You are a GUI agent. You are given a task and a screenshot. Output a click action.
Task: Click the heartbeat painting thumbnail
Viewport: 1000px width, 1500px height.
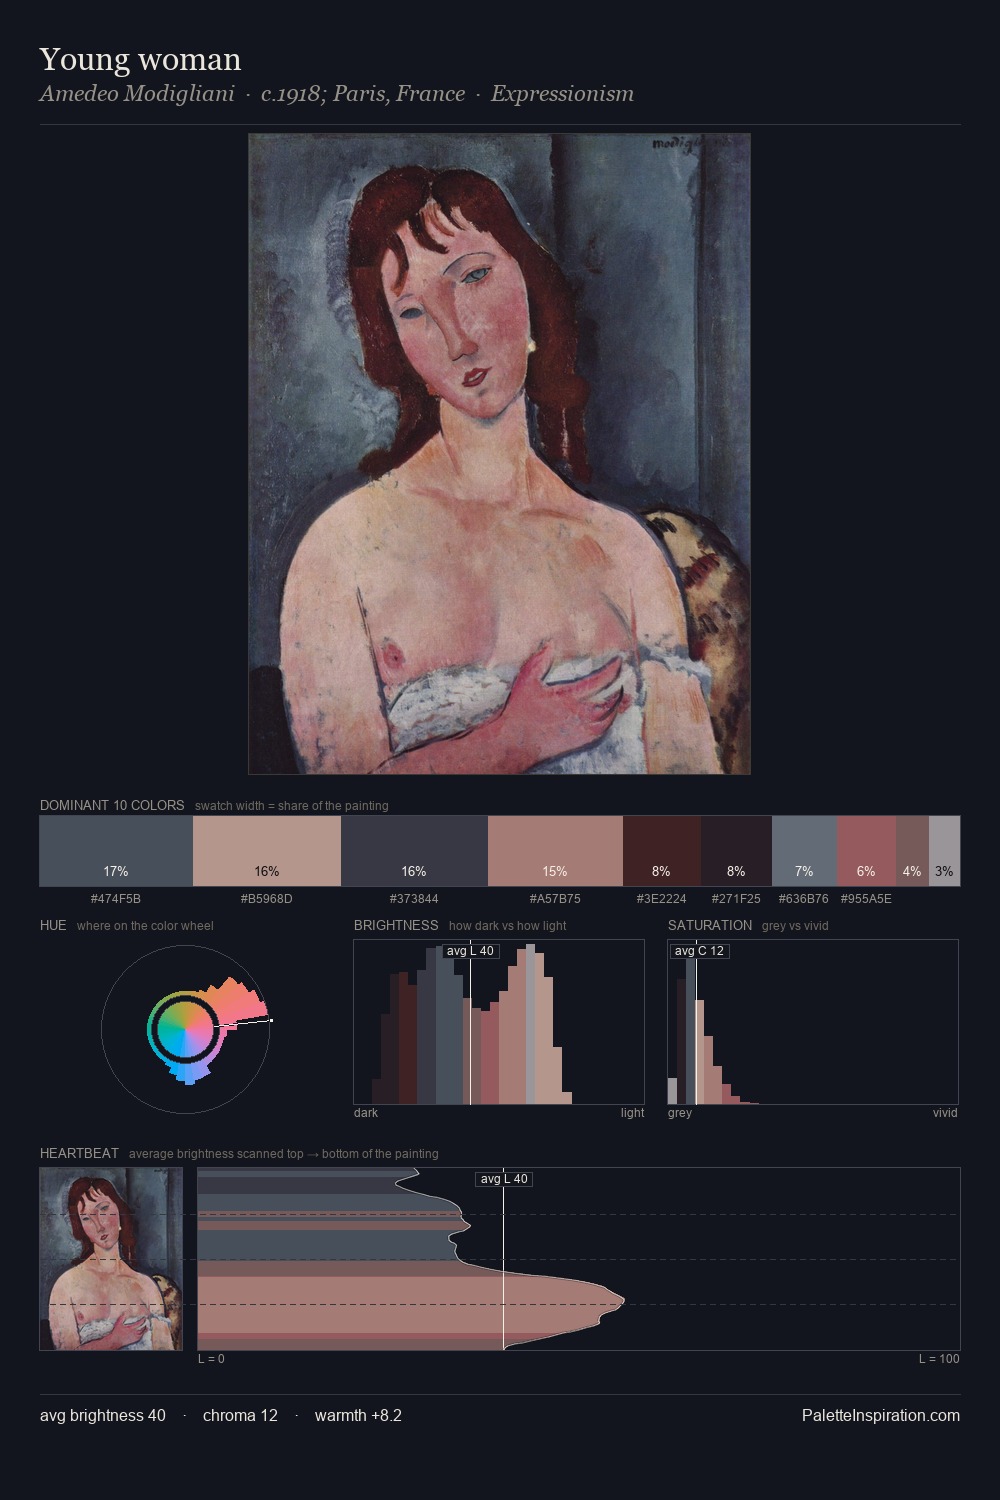point(111,1259)
